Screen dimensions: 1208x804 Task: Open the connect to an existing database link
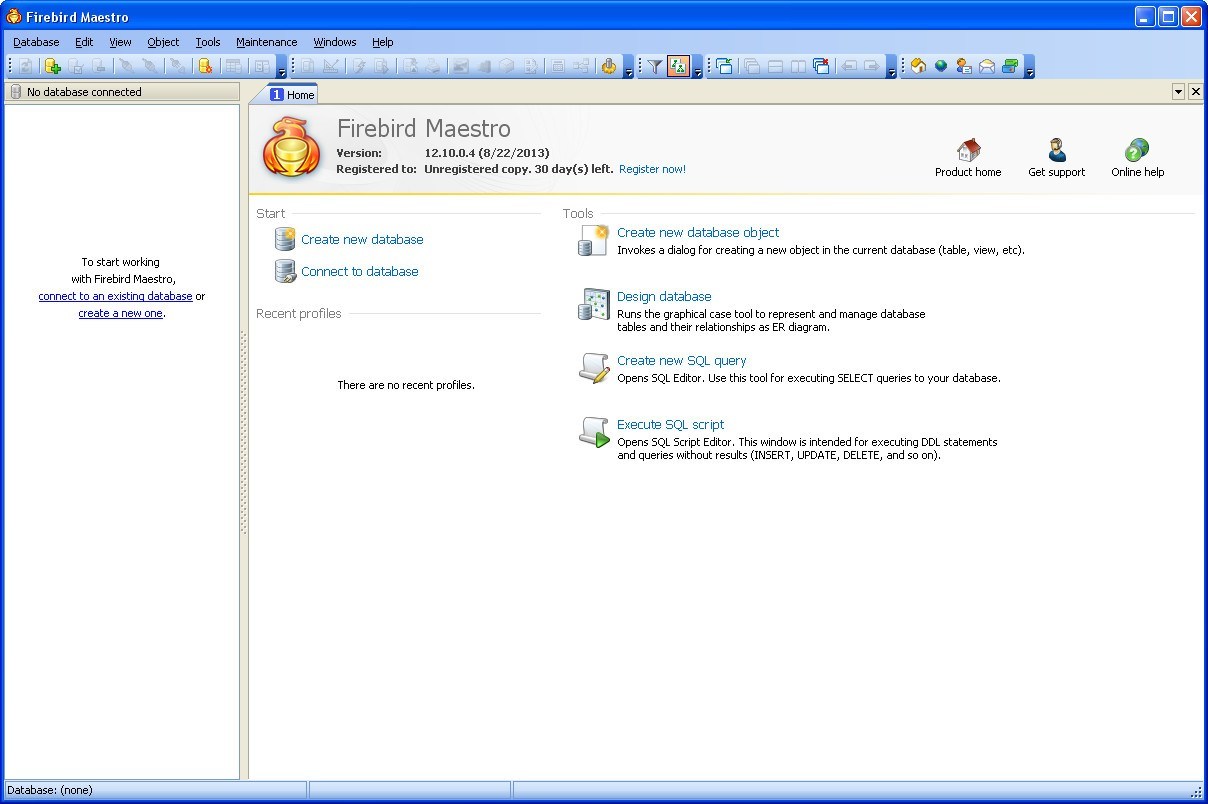(x=114, y=295)
